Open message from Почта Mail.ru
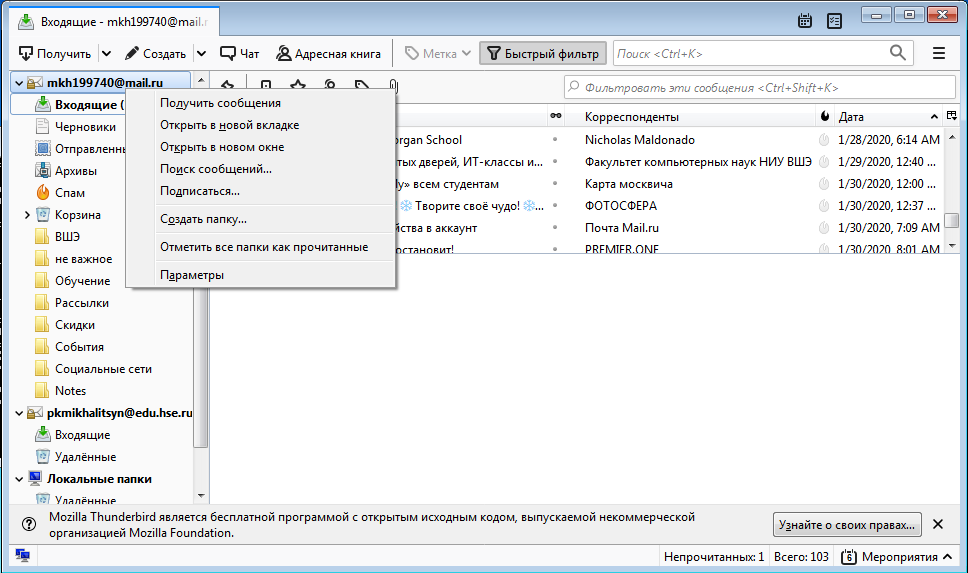968x573 pixels. click(622, 228)
